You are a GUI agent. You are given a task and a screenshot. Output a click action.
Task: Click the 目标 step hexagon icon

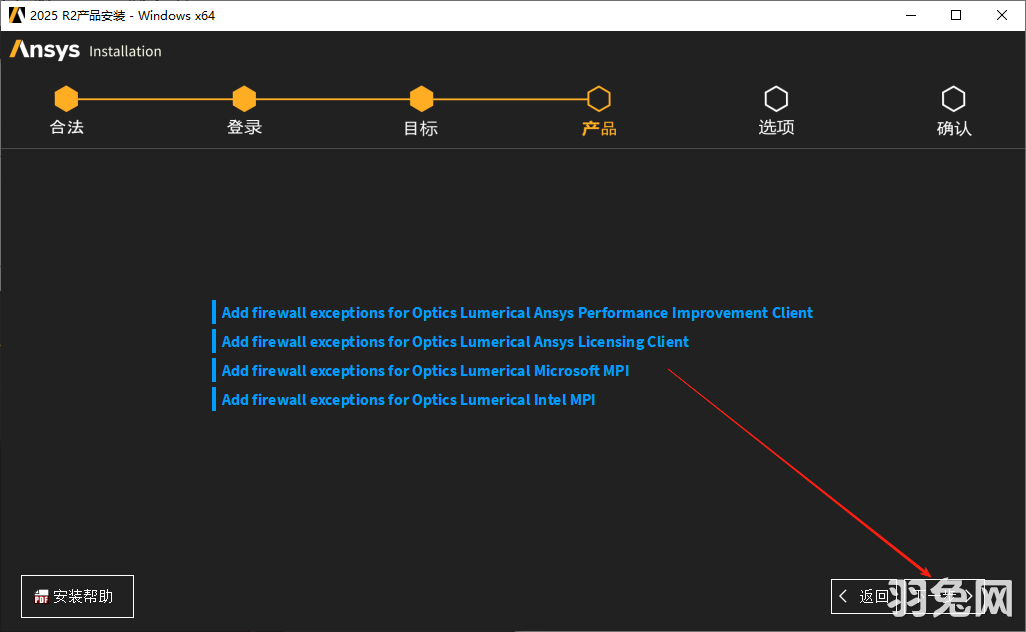pyautogui.click(x=421, y=99)
